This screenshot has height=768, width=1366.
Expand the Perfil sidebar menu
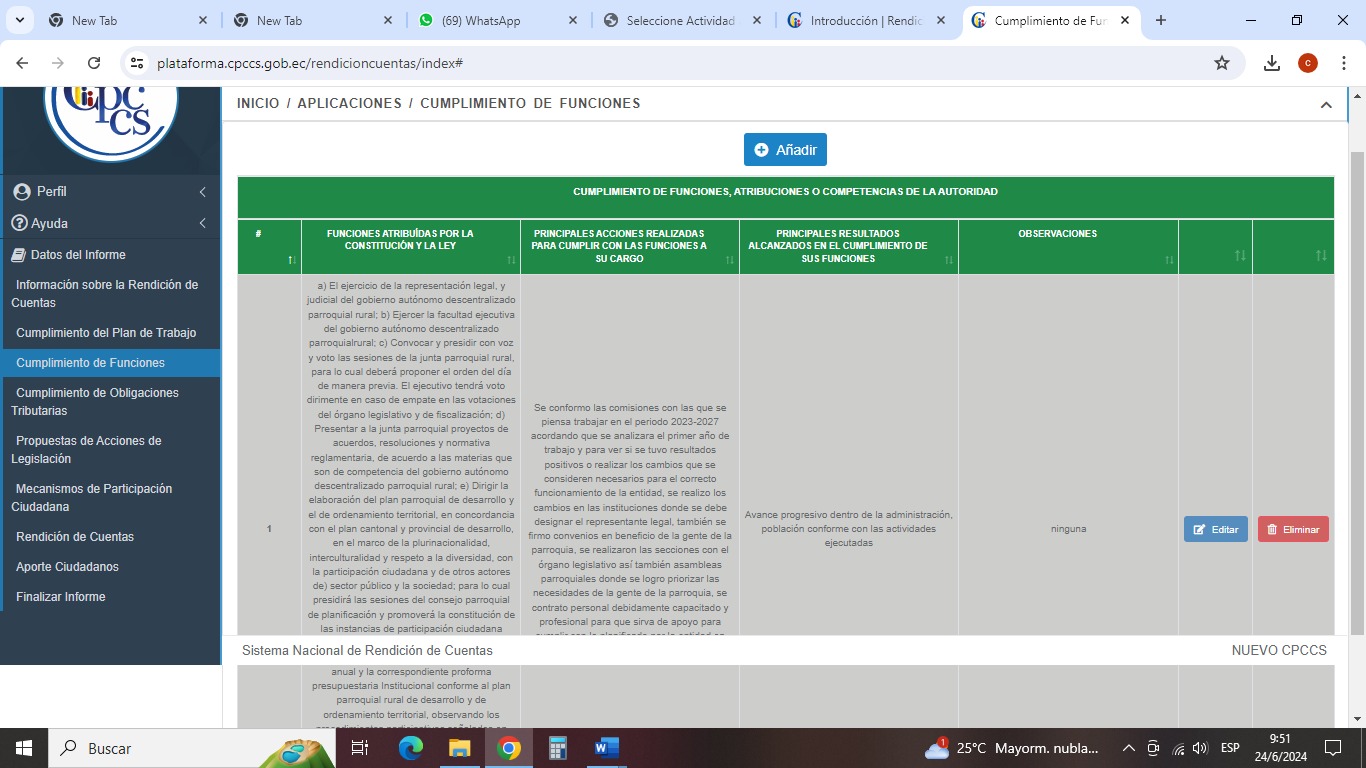pyautogui.click(x=110, y=191)
